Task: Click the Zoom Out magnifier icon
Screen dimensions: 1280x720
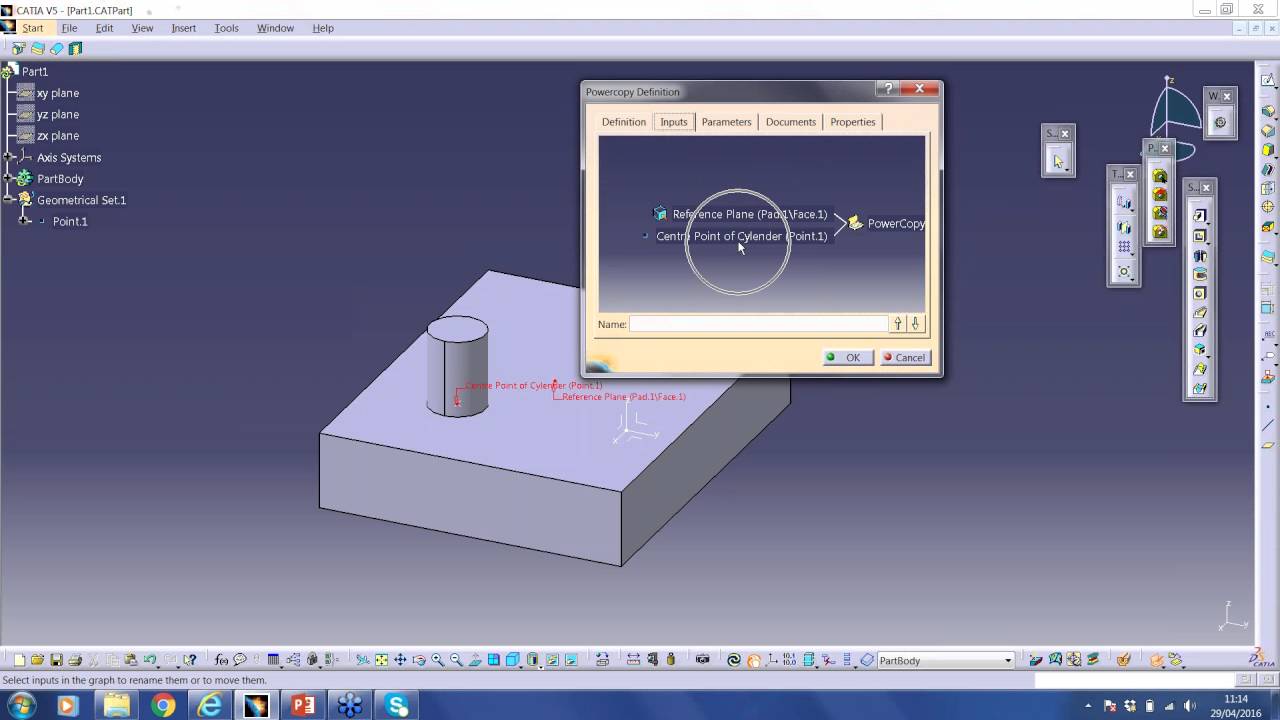Action: coord(456,660)
